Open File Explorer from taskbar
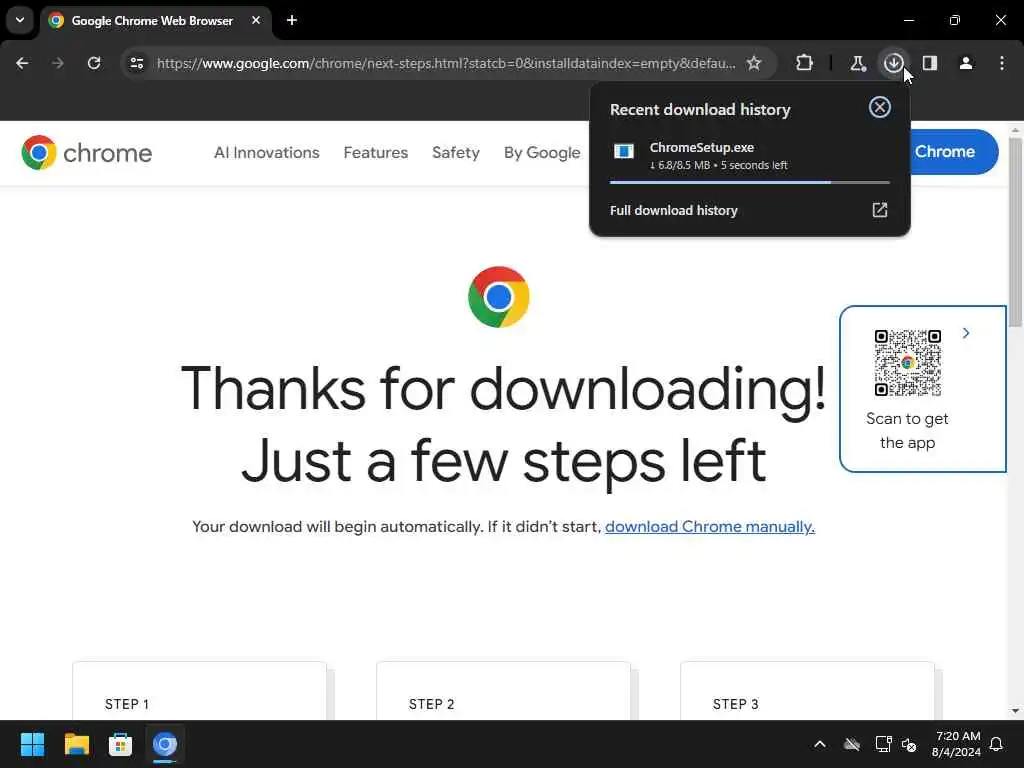Image resolution: width=1024 pixels, height=768 pixels. click(76, 744)
